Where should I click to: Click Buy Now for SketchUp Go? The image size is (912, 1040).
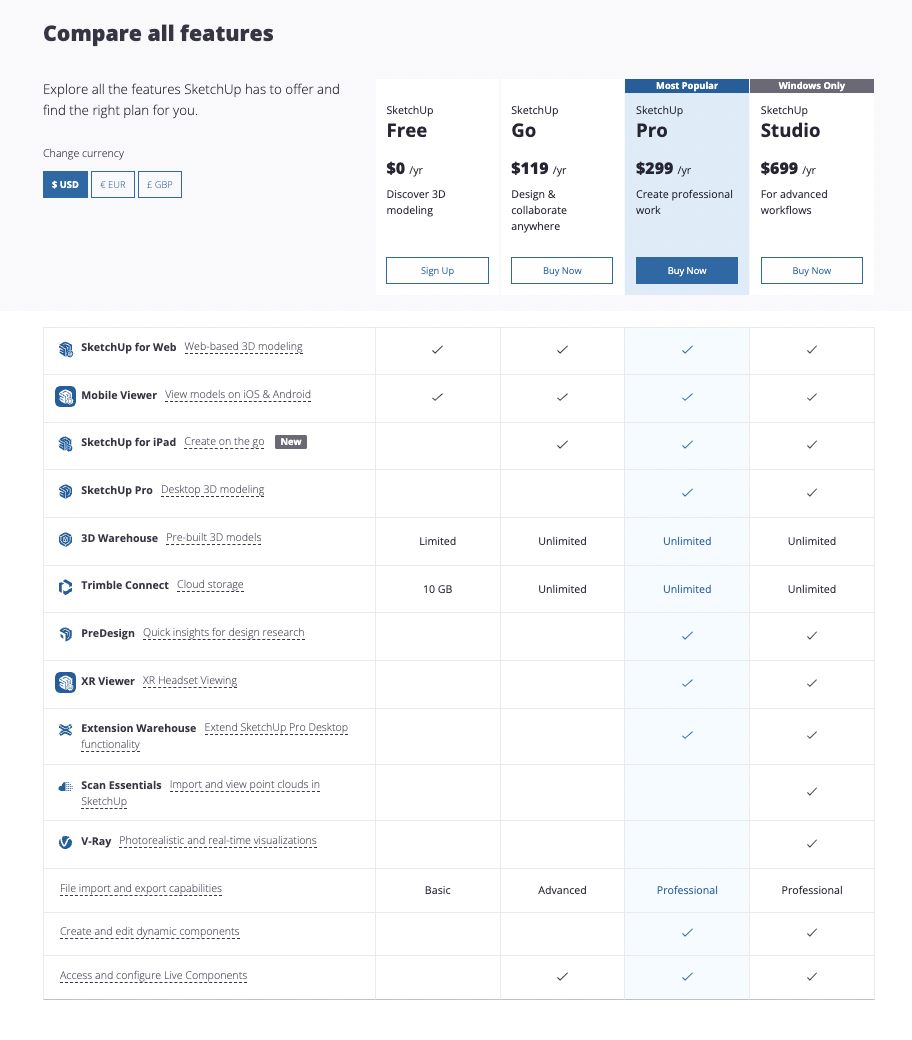tap(562, 271)
